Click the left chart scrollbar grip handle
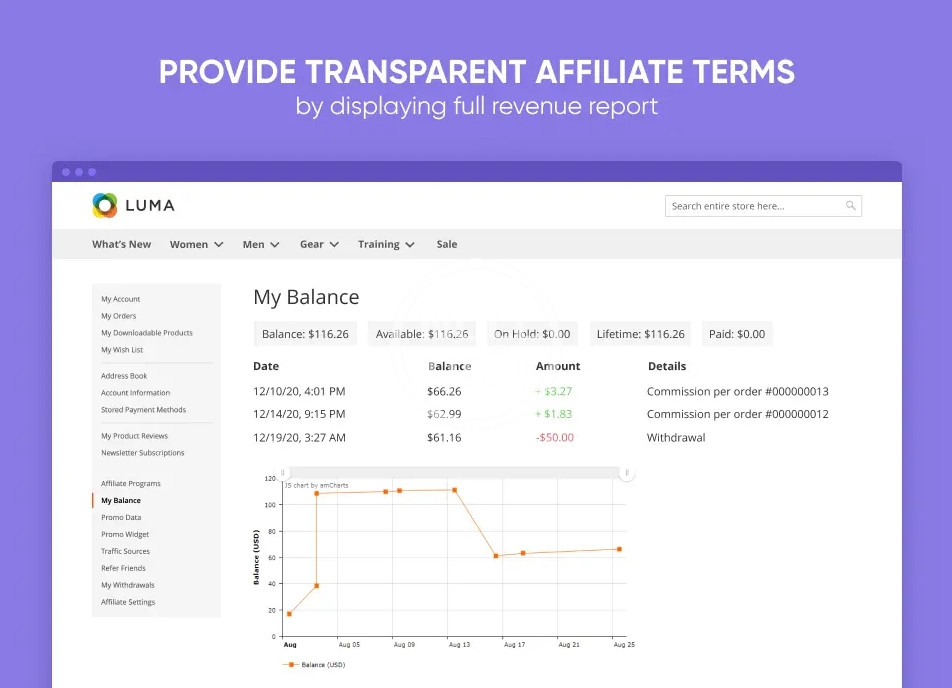Screen dimensions: 952x688 click(x=282, y=472)
